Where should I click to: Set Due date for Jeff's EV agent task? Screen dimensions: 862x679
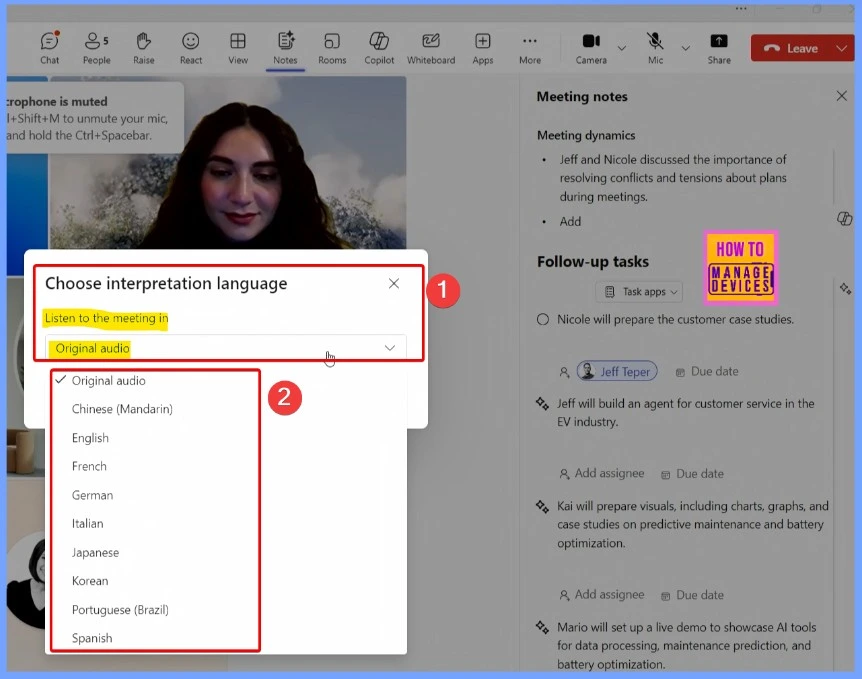pos(692,474)
